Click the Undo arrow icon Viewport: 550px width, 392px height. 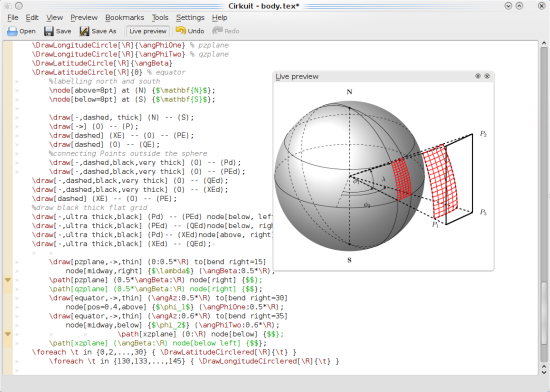click(x=181, y=31)
